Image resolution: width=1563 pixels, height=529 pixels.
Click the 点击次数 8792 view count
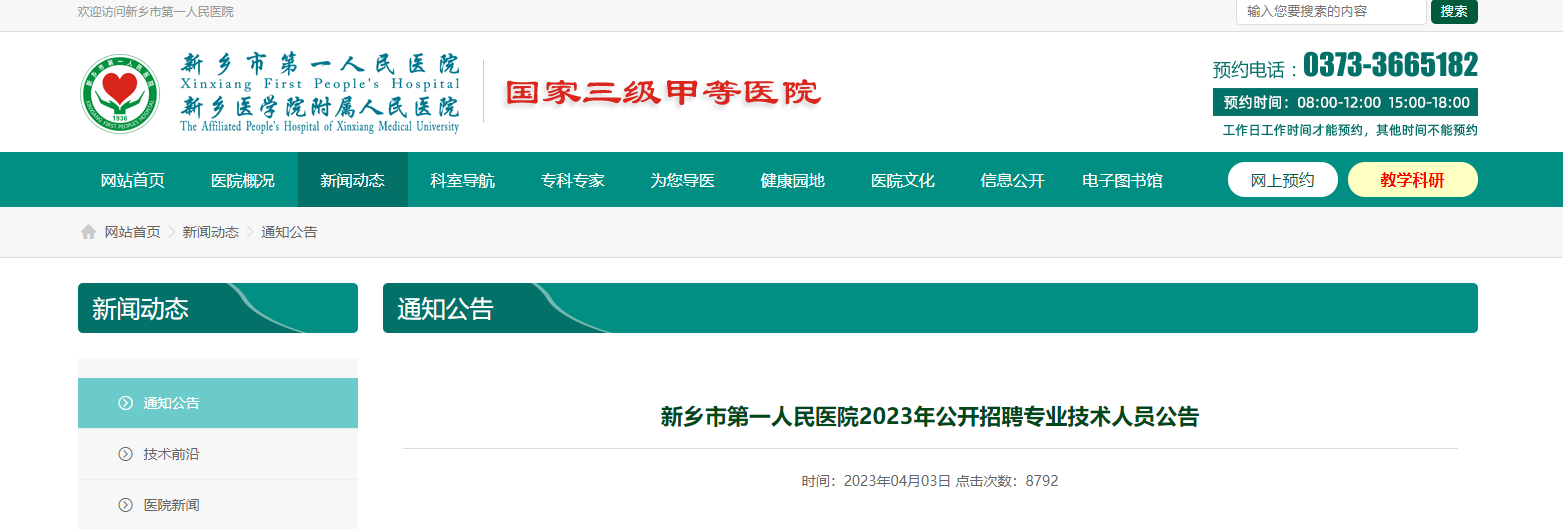(x=1007, y=481)
